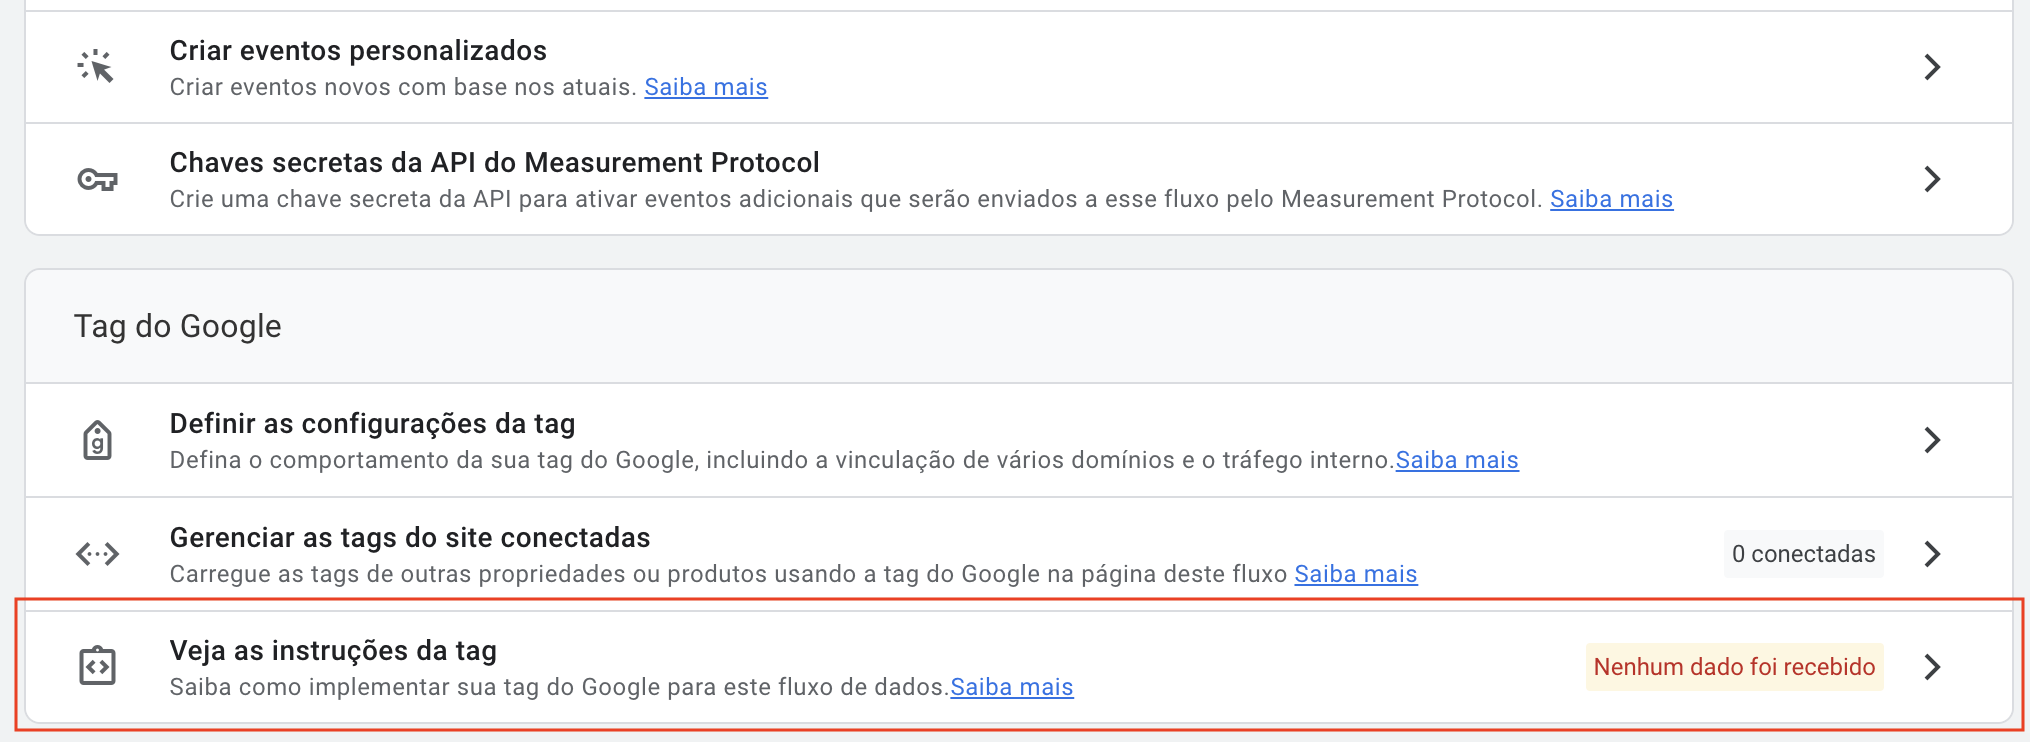The width and height of the screenshot is (2030, 742).
Task: Click the Google tag settings icon
Action: (x=97, y=440)
